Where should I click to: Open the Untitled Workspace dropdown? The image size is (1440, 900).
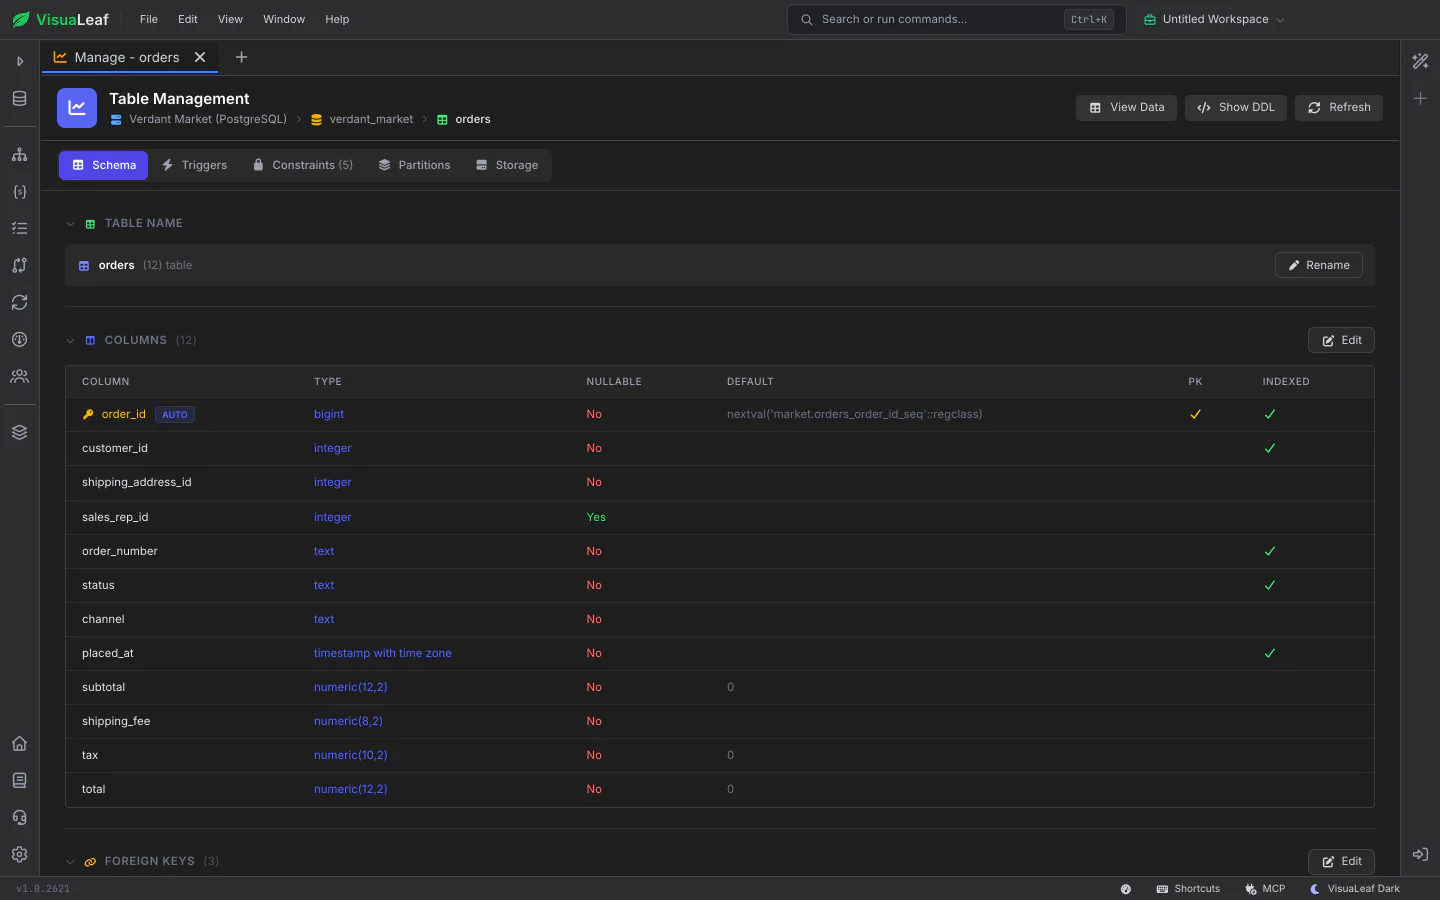pos(1214,19)
